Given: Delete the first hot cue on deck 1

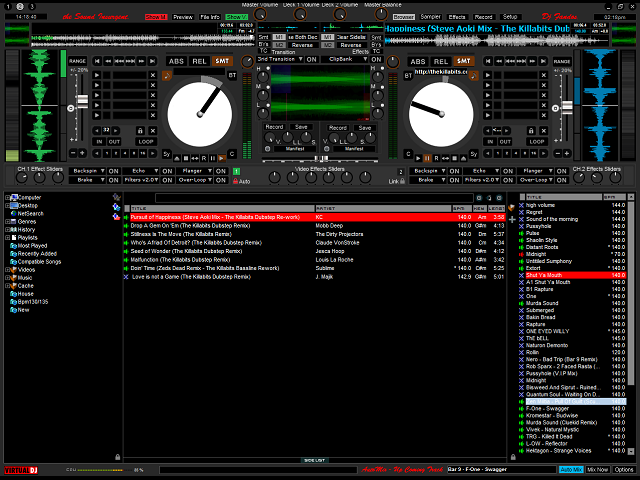Looking at the screenshot, I should (x=153, y=75).
